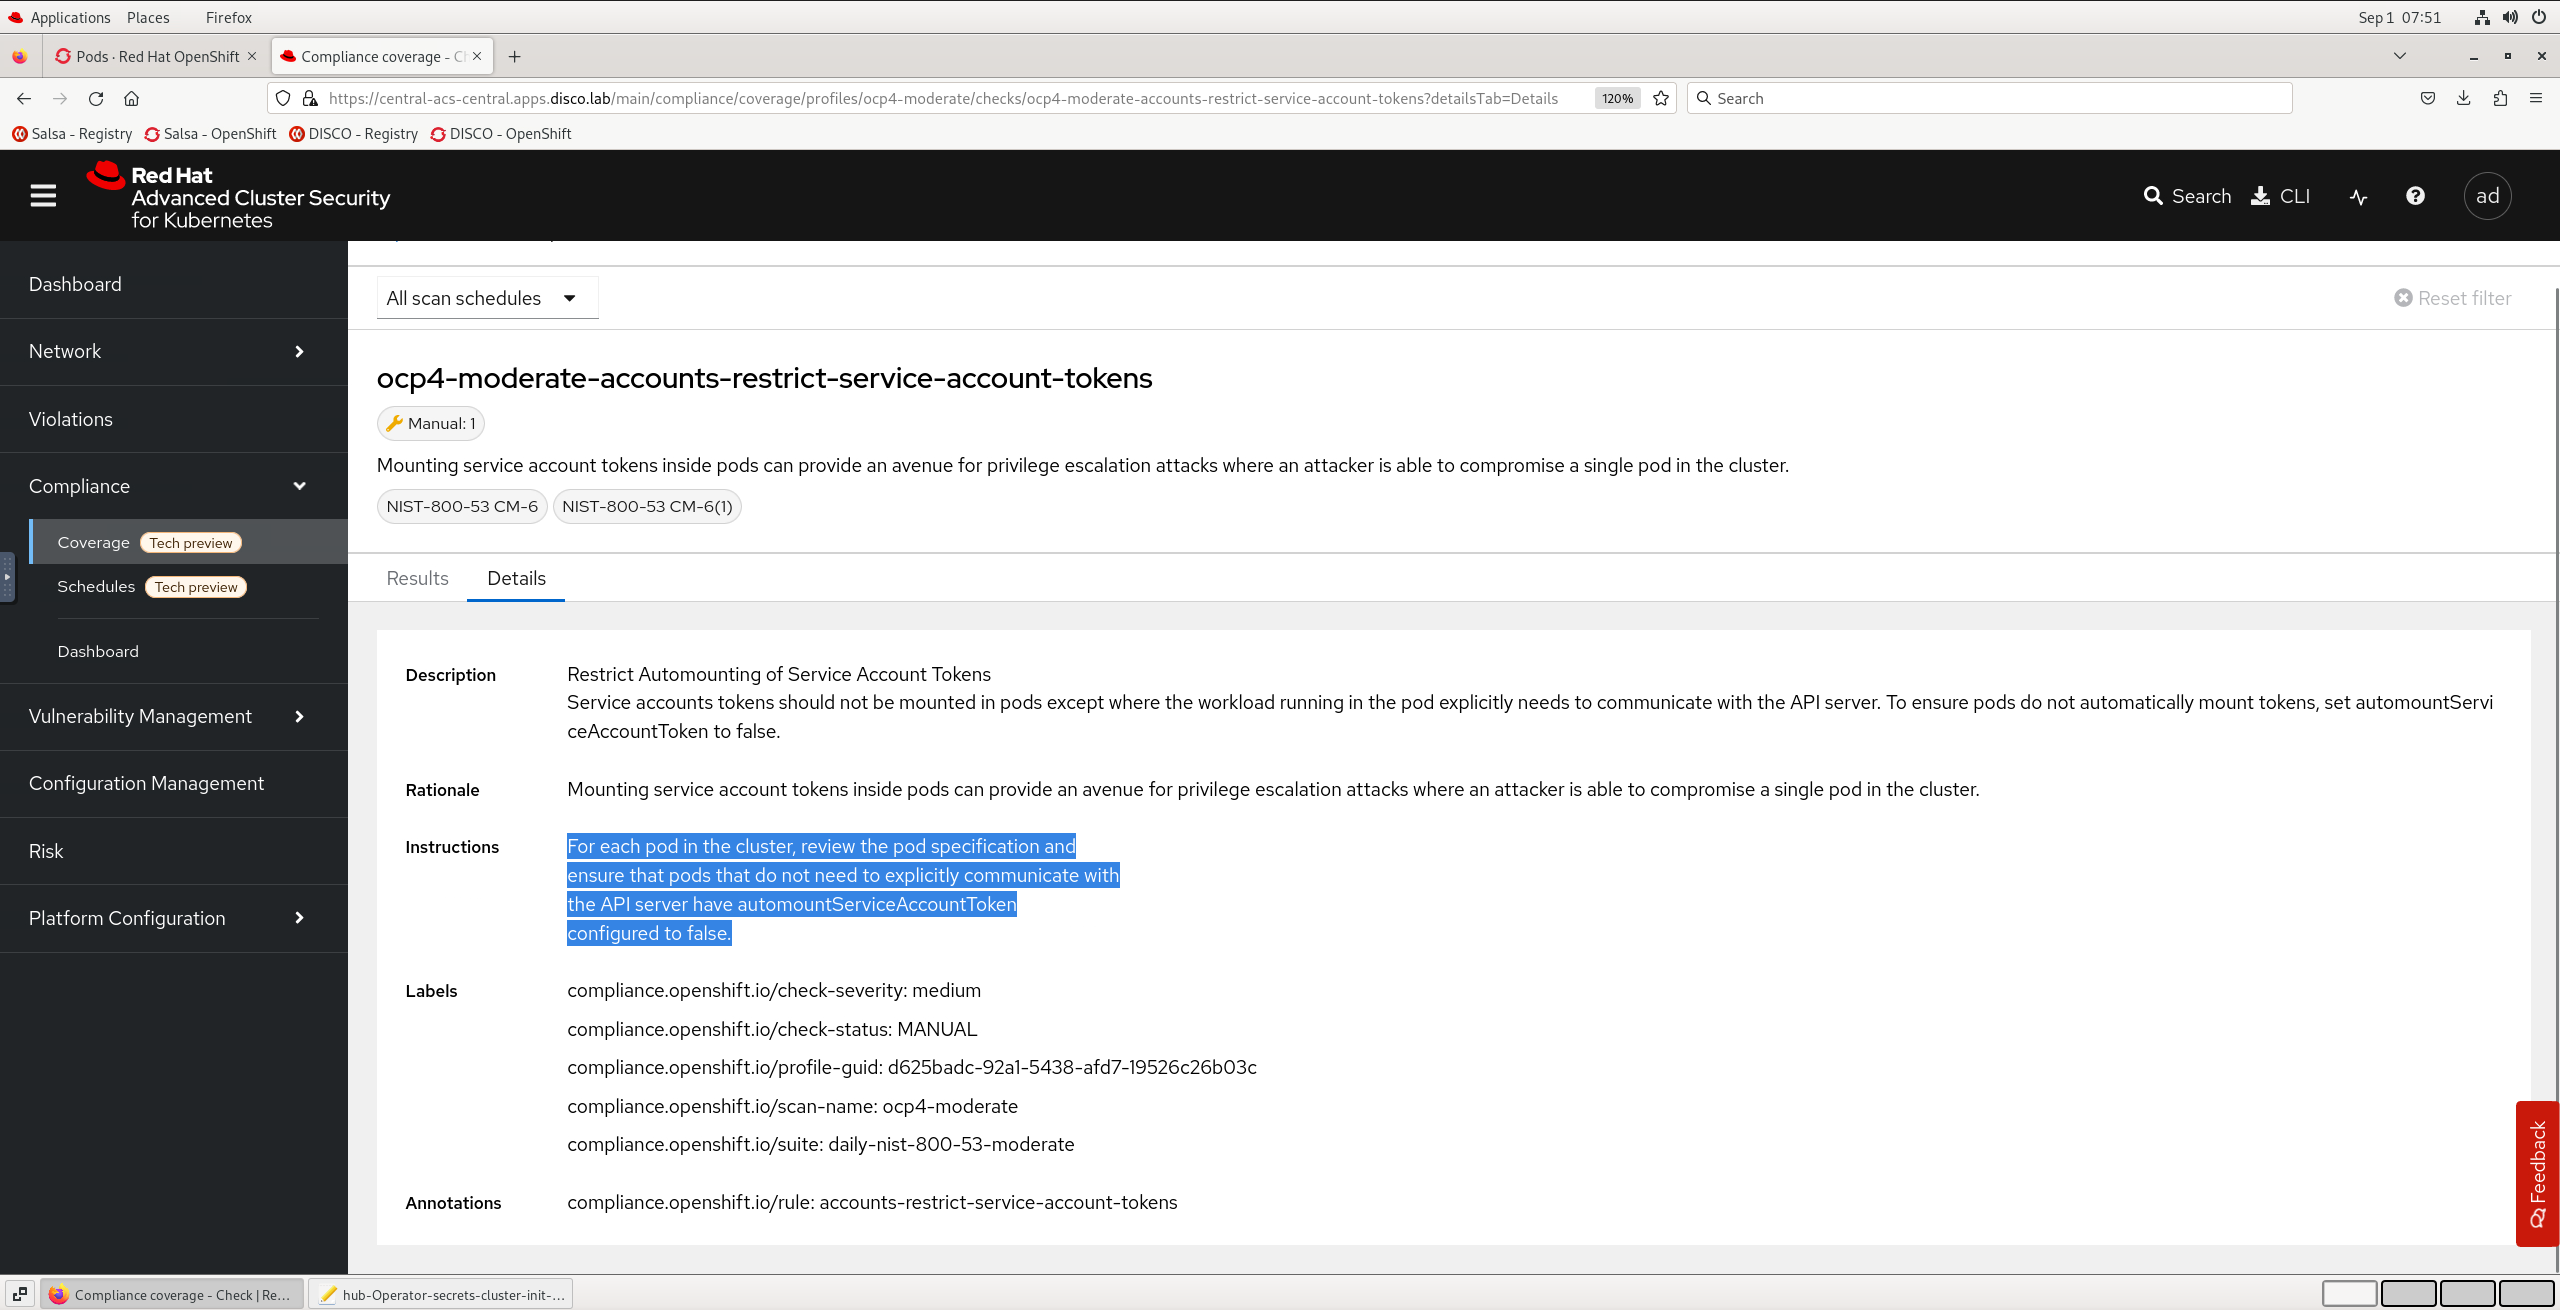Viewport: 2560px width, 1310px height.
Task: Open the All scan schedules dropdown
Action: coord(487,298)
